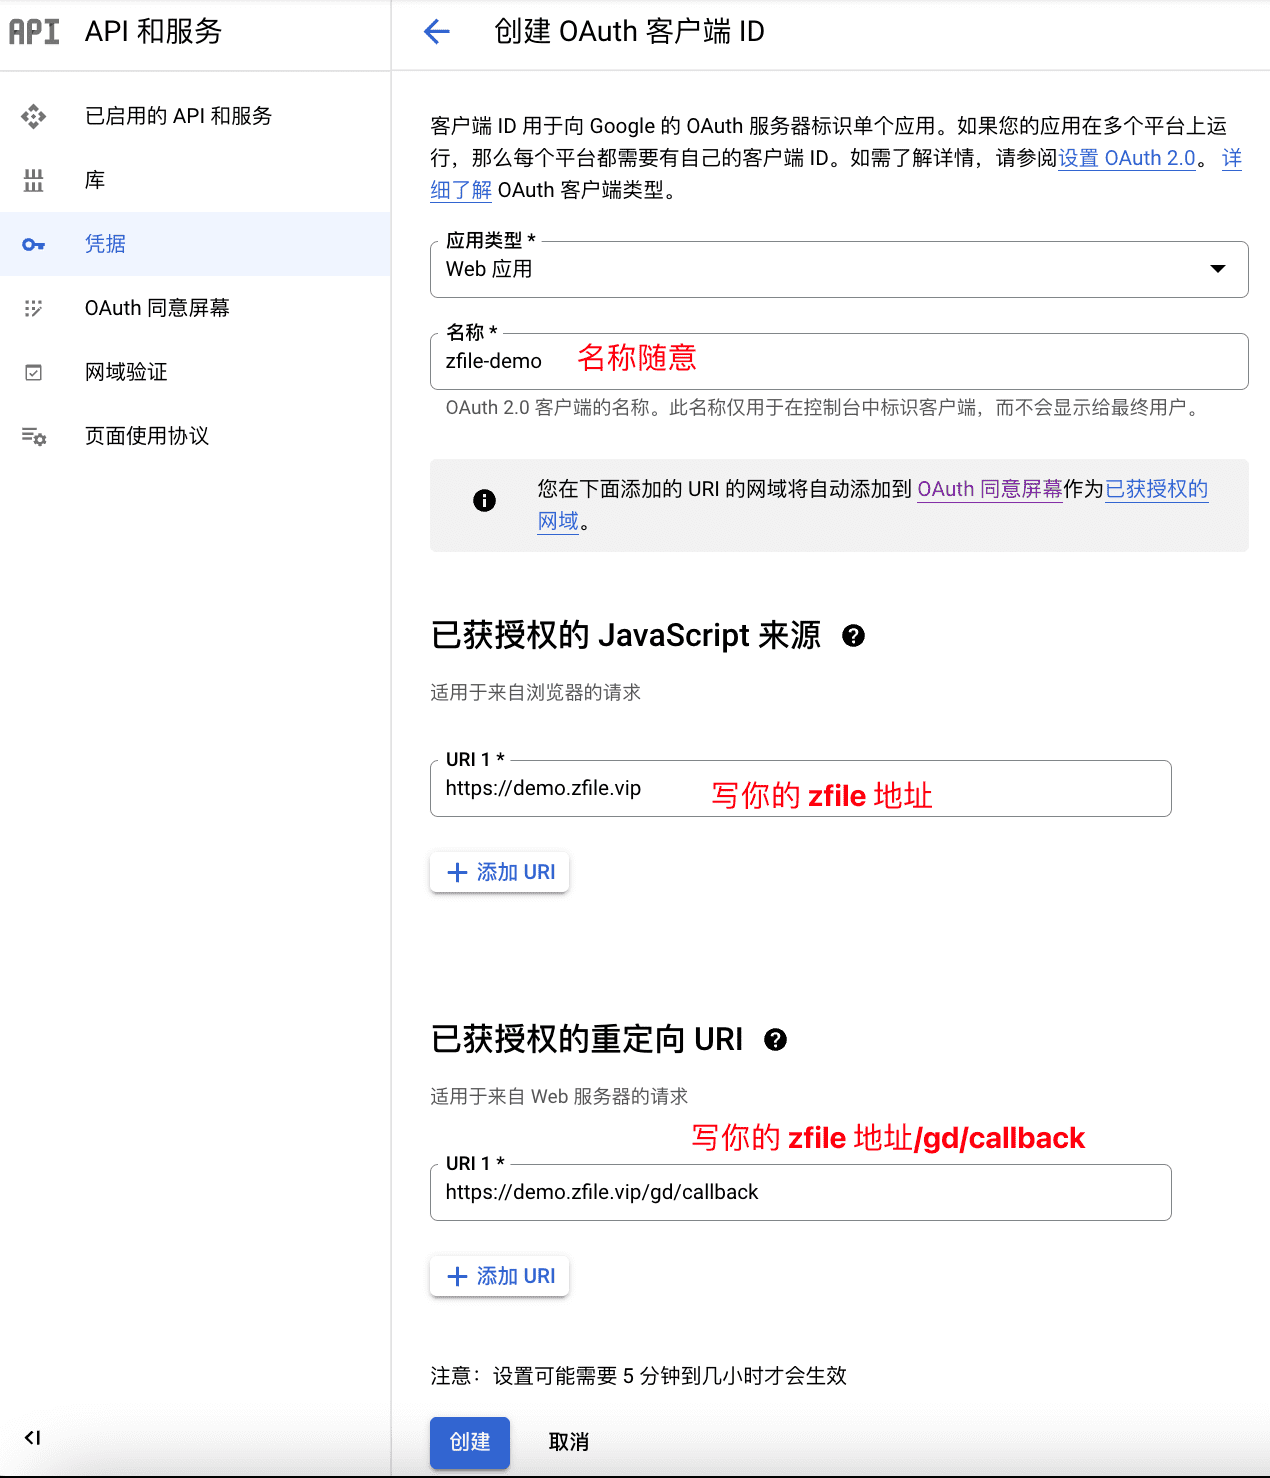Open help for authorized JavaScript origins
Image resolution: width=1270 pixels, height=1478 pixels.
tap(853, 636)
